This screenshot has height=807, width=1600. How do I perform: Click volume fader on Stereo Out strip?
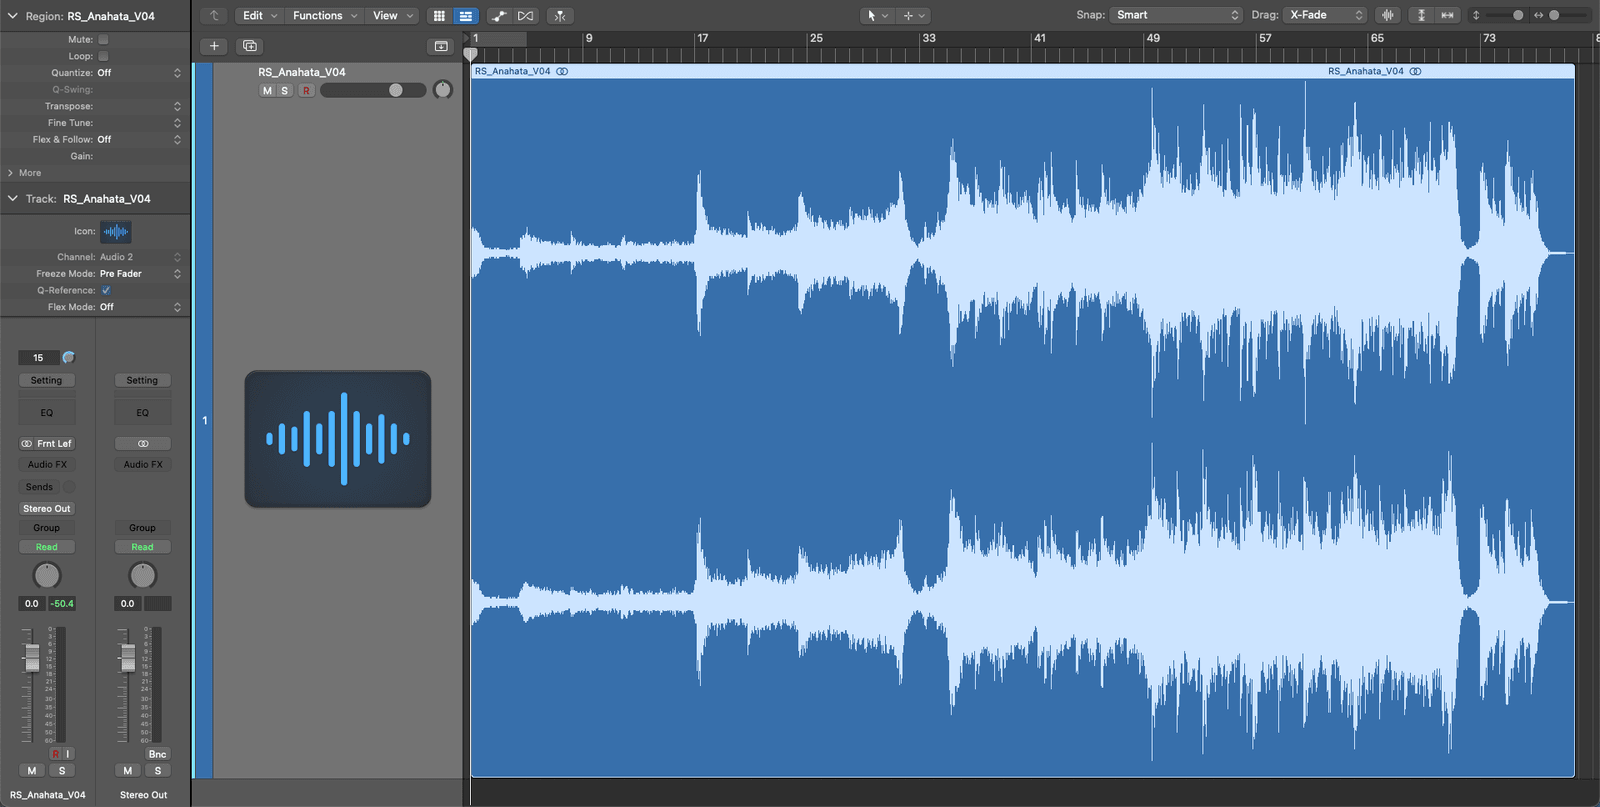[128, 657]
